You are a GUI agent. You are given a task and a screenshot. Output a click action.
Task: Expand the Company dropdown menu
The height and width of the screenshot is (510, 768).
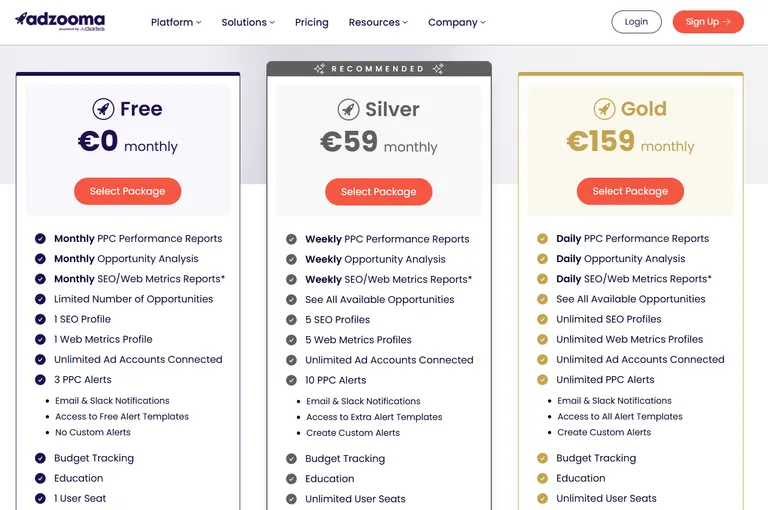(x=456, y=22)
